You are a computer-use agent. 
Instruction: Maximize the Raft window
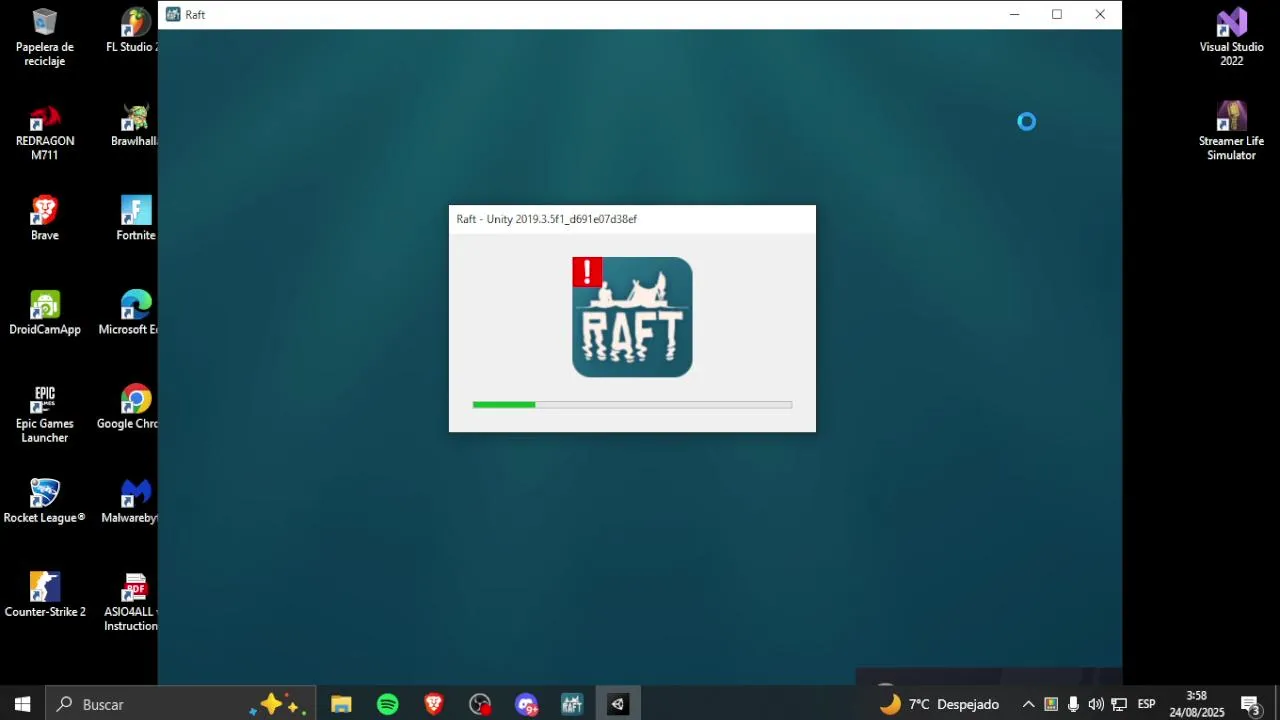(x=1057, y=15)
